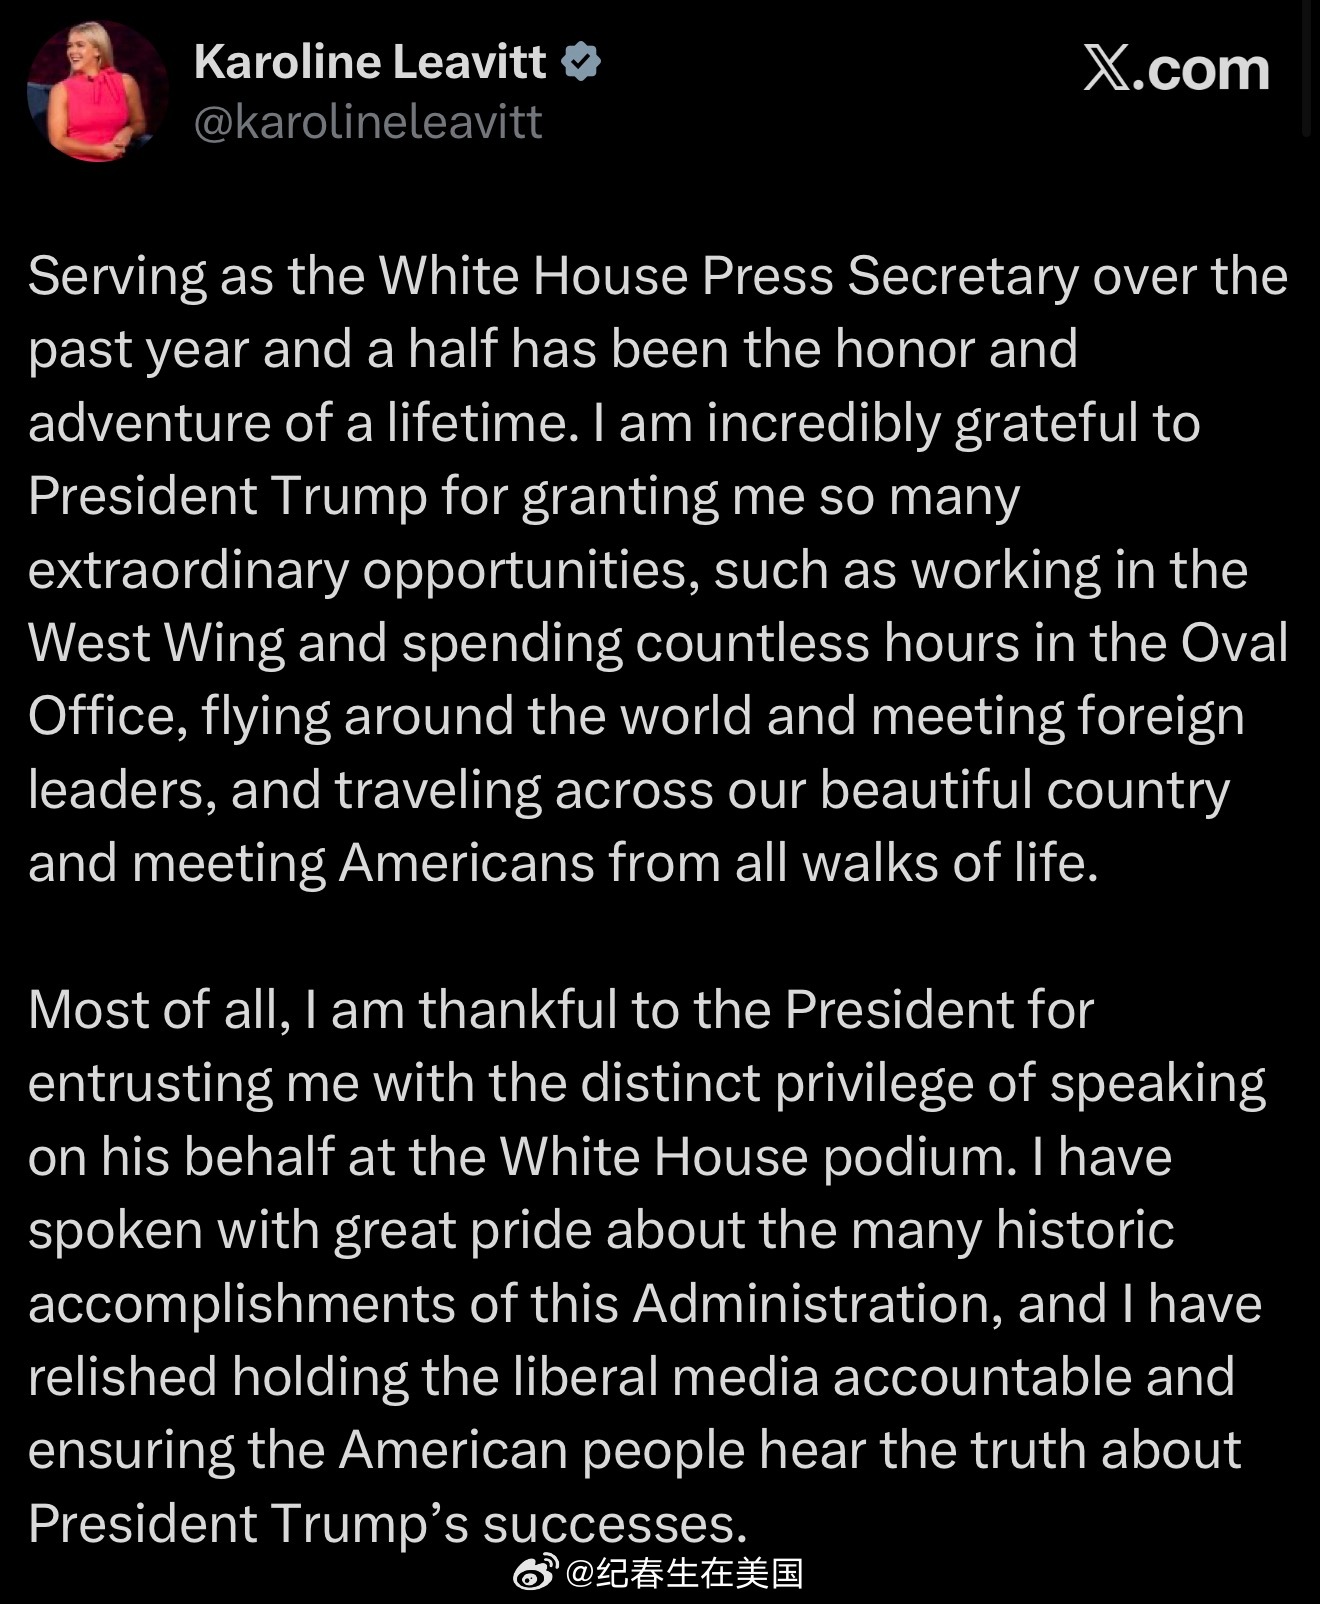Open Karoline Leavitt's profile picture

pyautogui.click(x=97, y=91)
